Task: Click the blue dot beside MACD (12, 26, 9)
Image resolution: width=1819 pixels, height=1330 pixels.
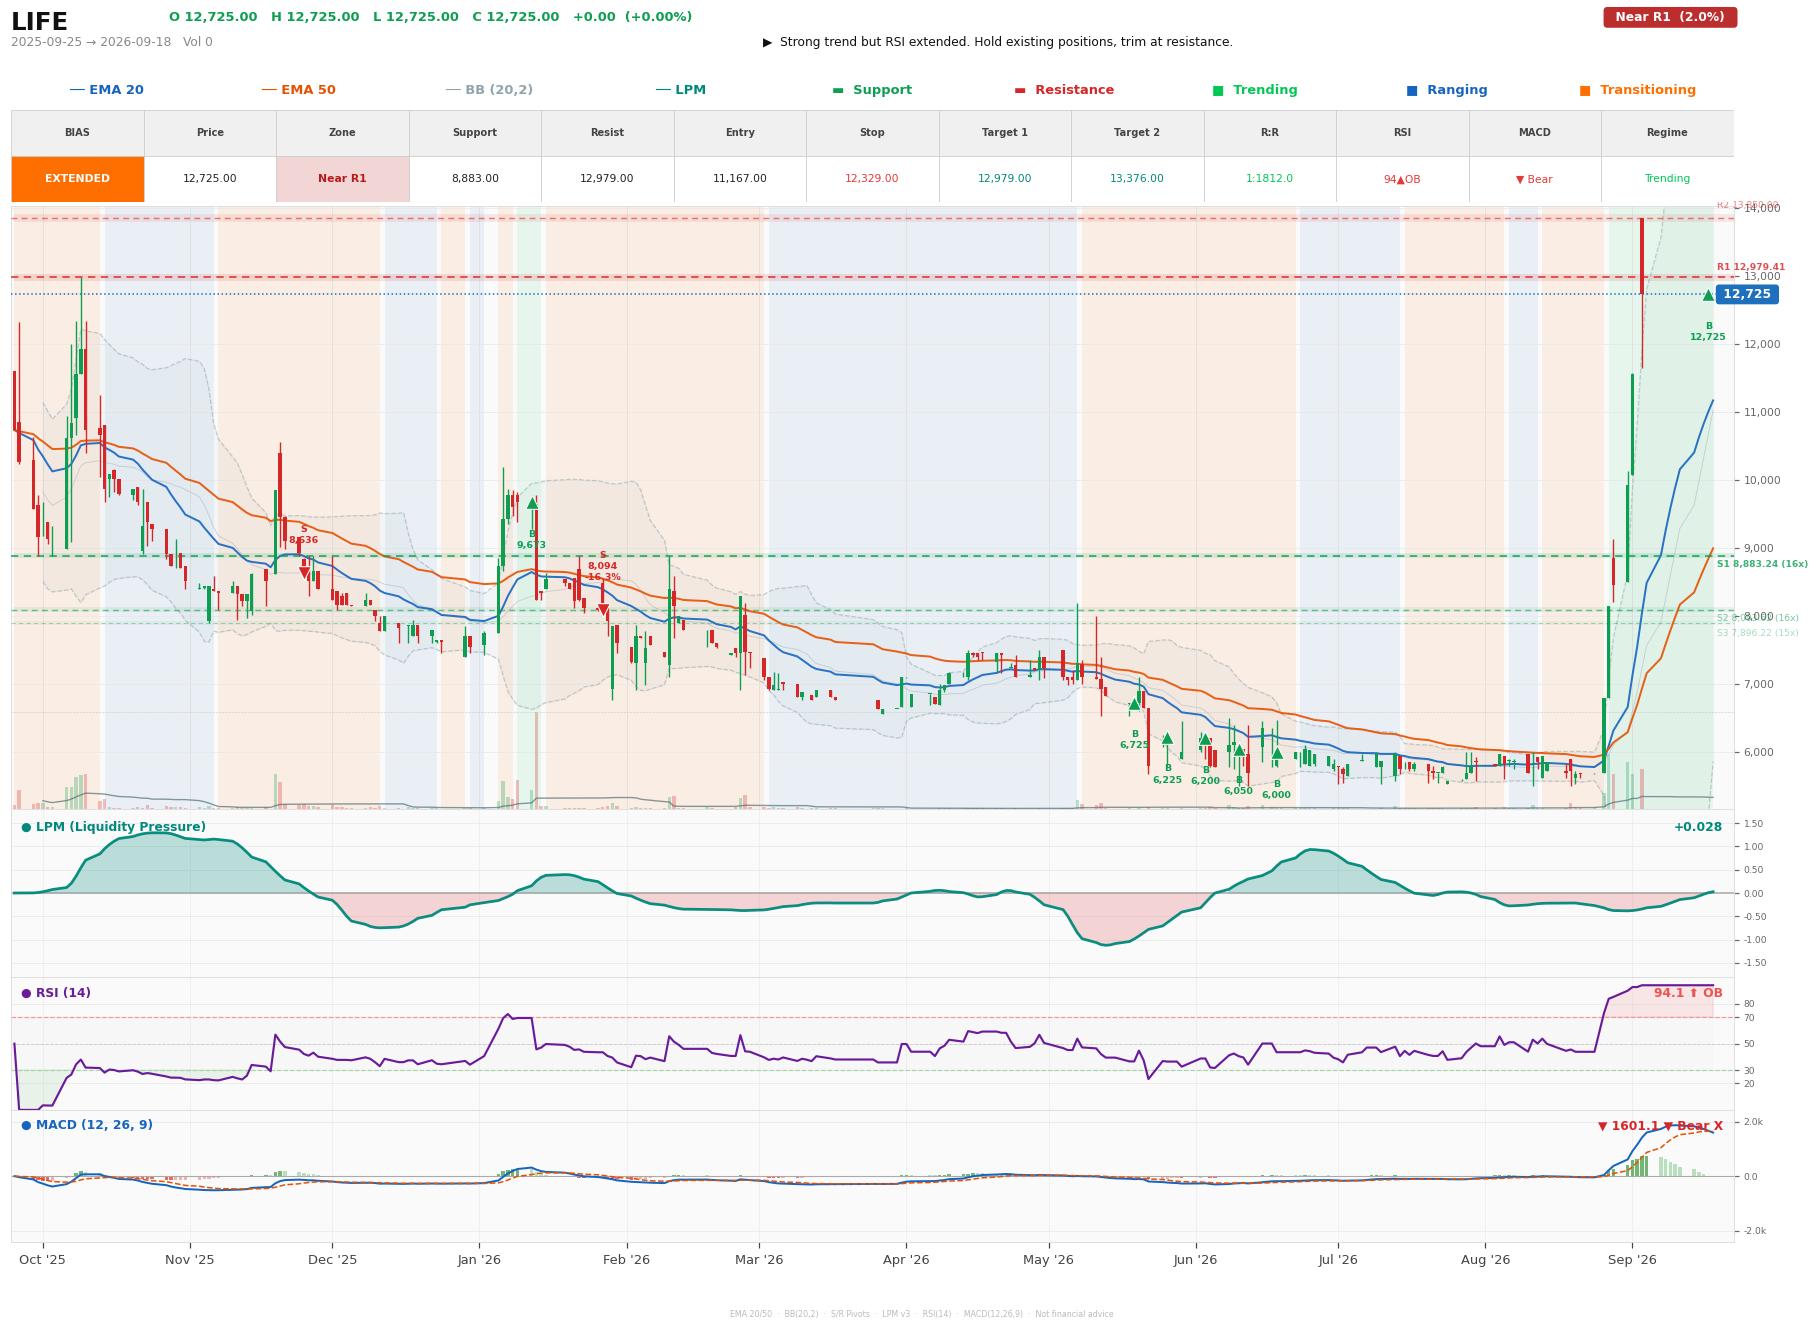Action: pyautogui.click(x=26, y=1125)
